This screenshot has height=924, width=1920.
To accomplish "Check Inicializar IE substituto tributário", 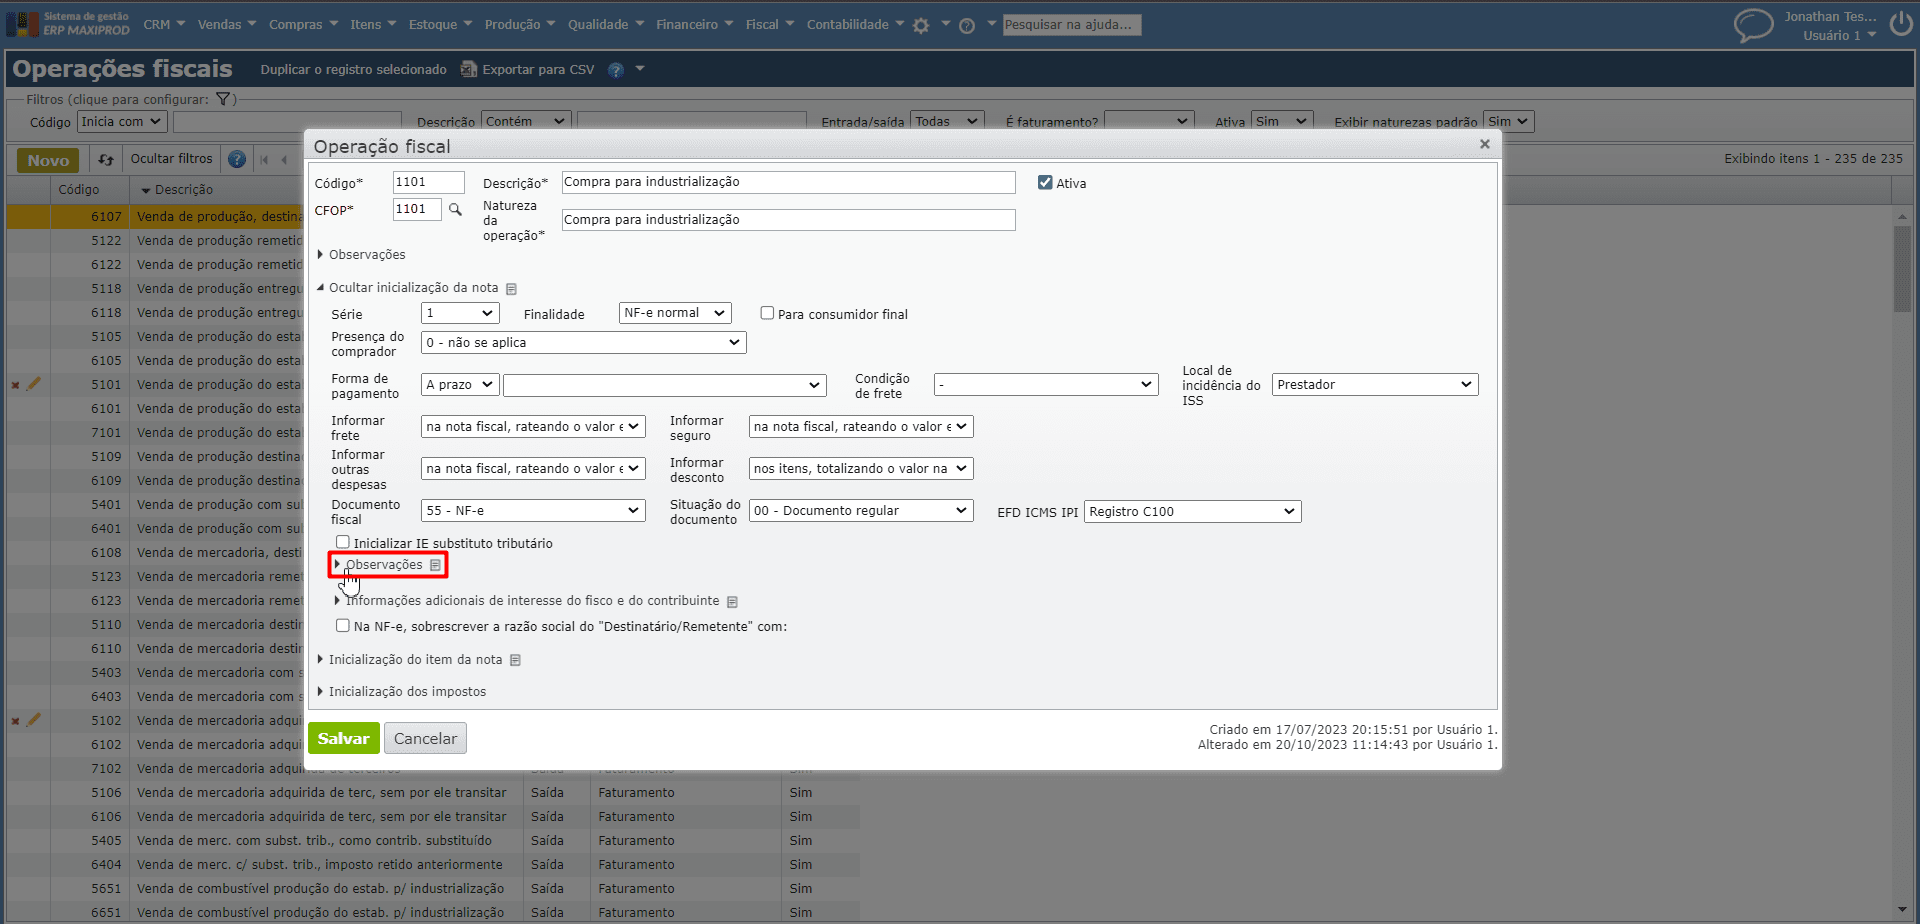I will click(x=343, y=543).
